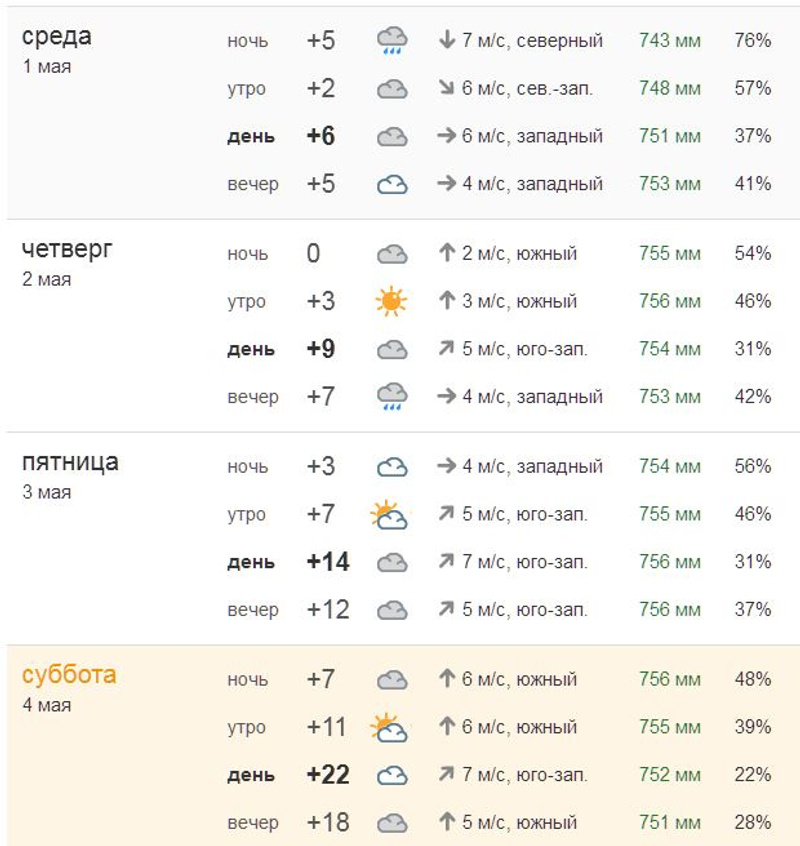
Task: Click the north wind down arrow on Wednesday night
Action: [447, 41]
